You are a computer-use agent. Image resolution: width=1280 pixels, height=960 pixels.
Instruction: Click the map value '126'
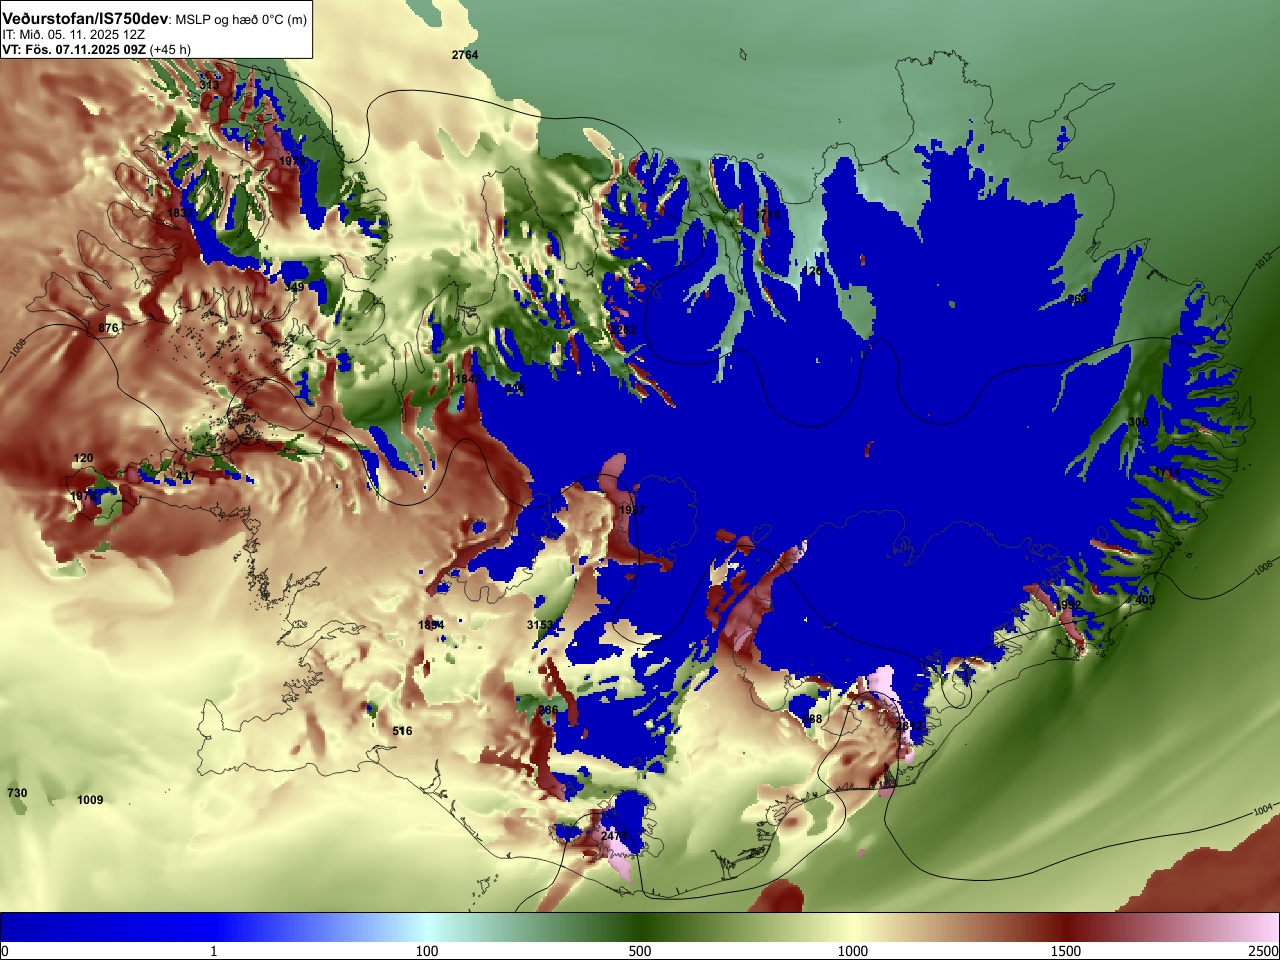click(812, 271)
